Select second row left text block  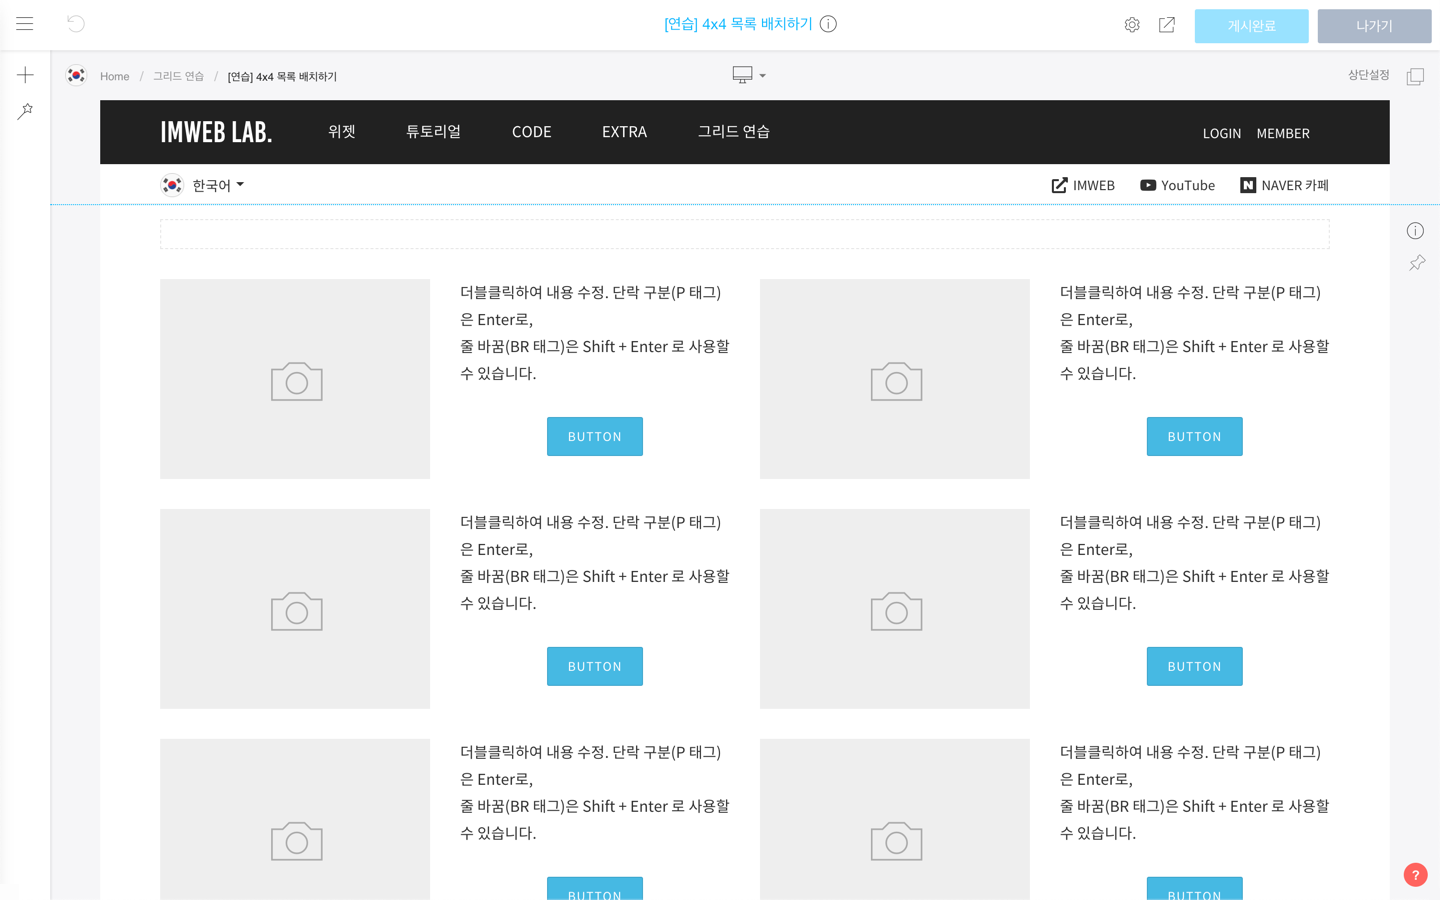595,563
